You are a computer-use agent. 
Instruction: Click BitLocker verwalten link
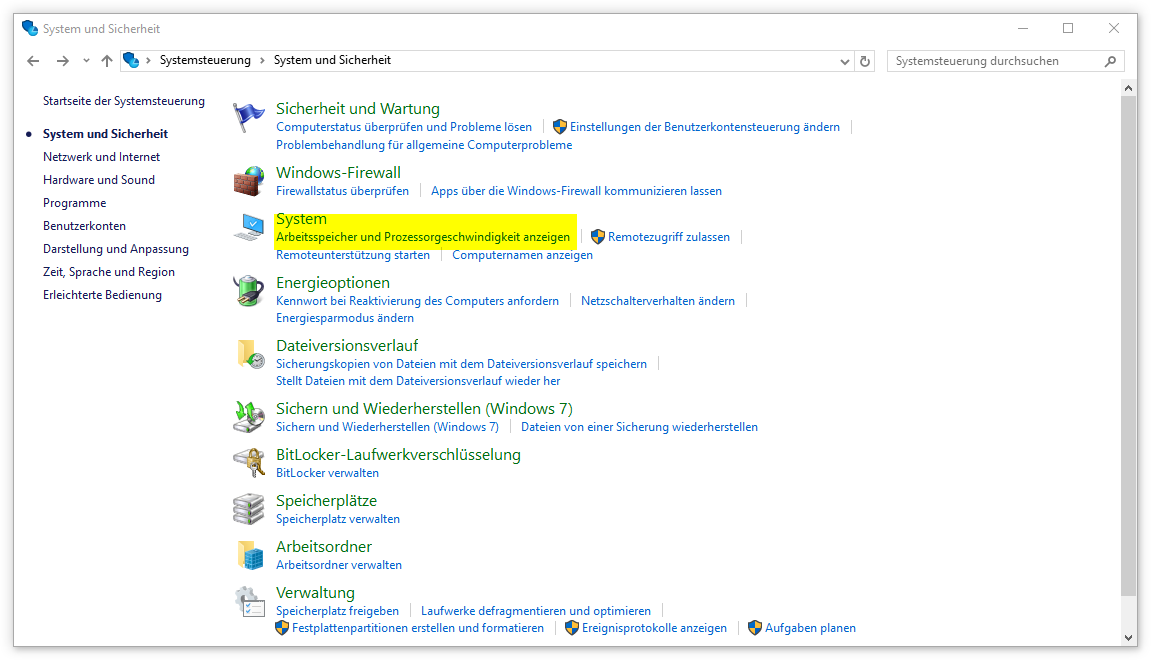[x=327, y=473]
